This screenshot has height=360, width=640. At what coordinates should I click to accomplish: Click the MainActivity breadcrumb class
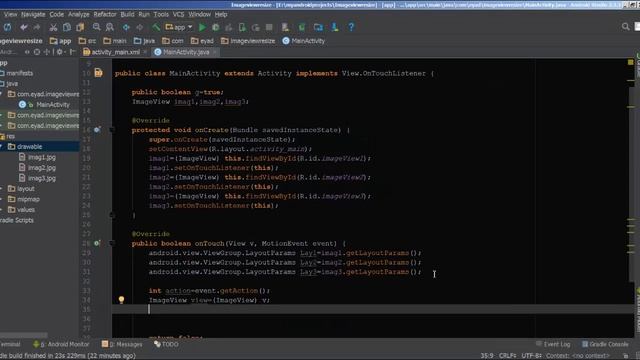(304, 41)
